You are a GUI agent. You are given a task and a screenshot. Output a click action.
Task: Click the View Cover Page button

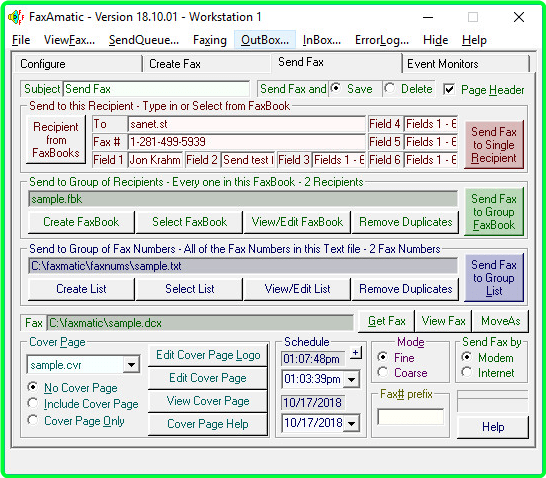click(208, 401)
